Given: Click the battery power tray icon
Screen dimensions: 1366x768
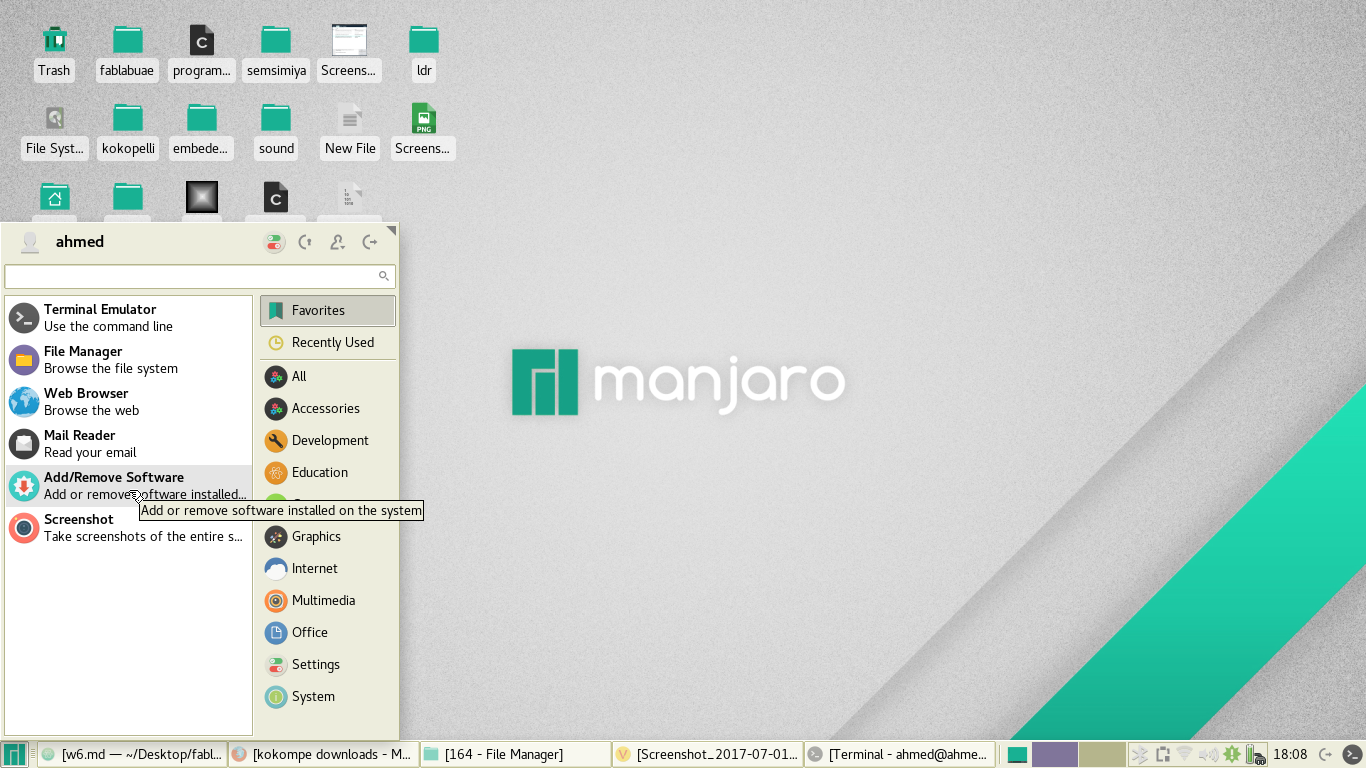Looking at the screenshot, I should pos(1255,754).
